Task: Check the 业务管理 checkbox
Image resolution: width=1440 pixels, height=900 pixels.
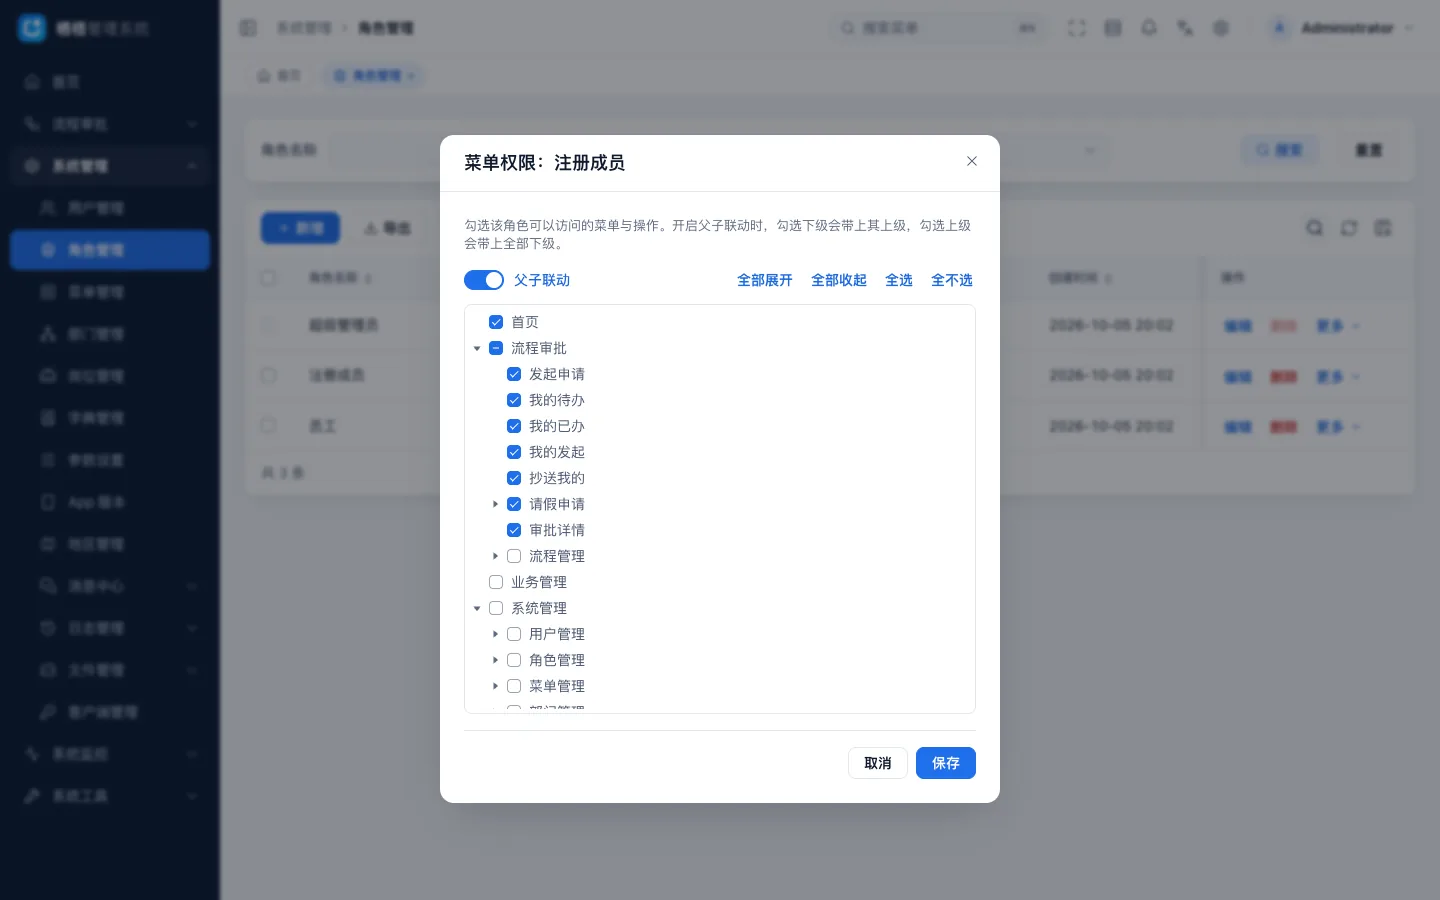Action: click(x=496, y=582)
